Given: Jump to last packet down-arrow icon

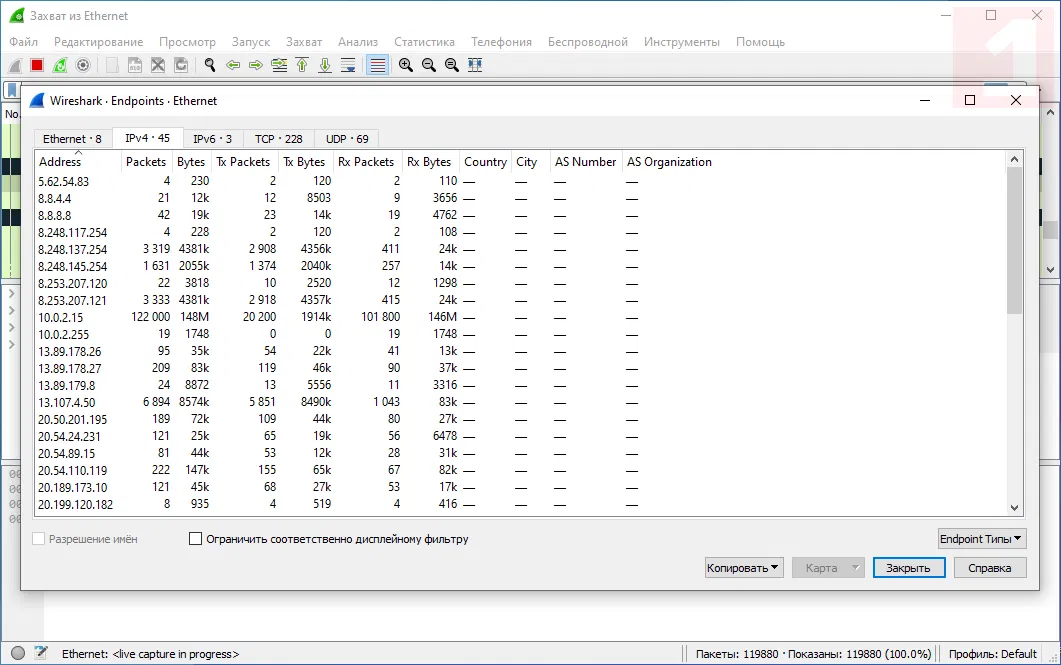Looking at the screenshot, I should point(325,65).
